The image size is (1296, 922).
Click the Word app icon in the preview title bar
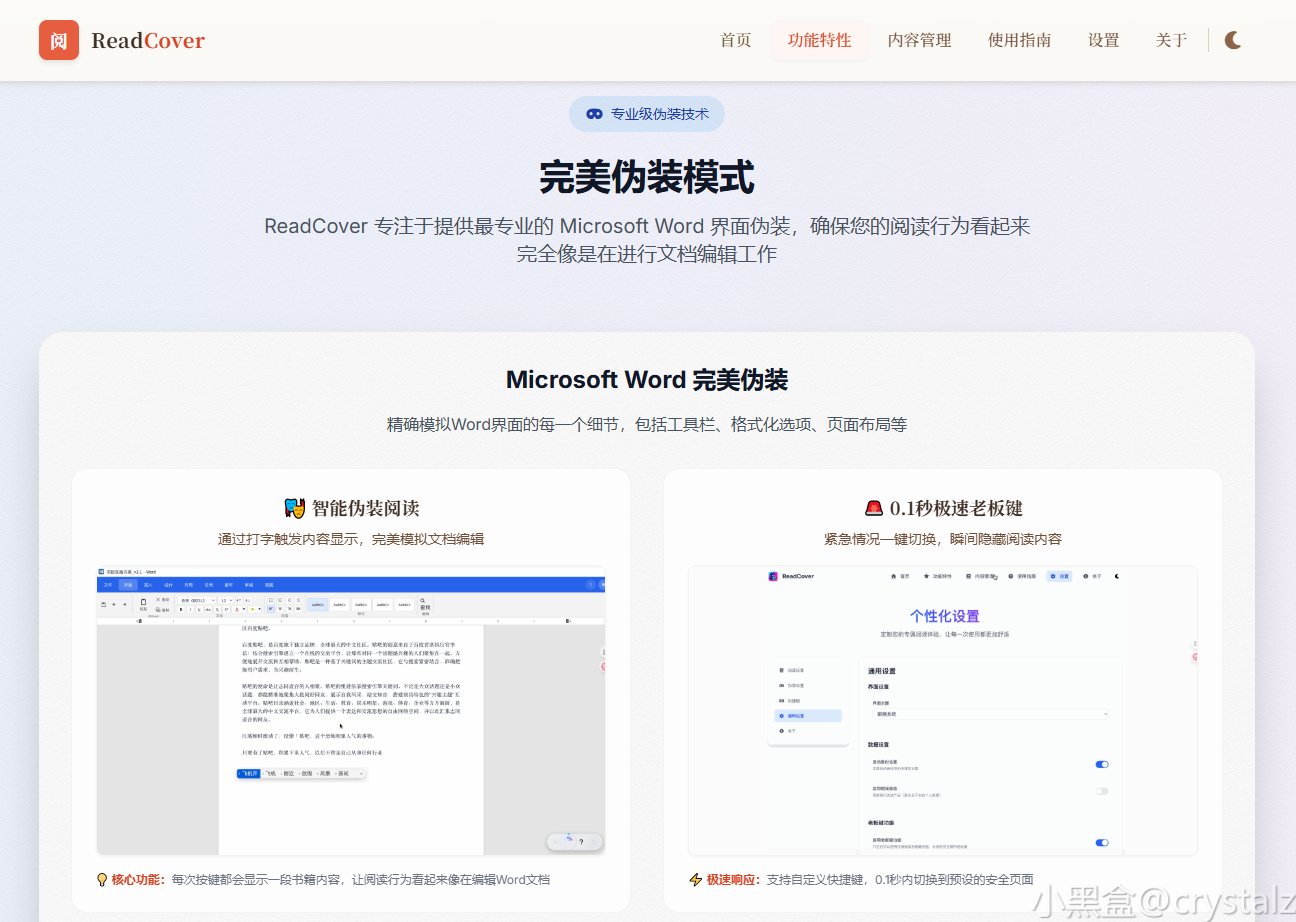[101, 570]
